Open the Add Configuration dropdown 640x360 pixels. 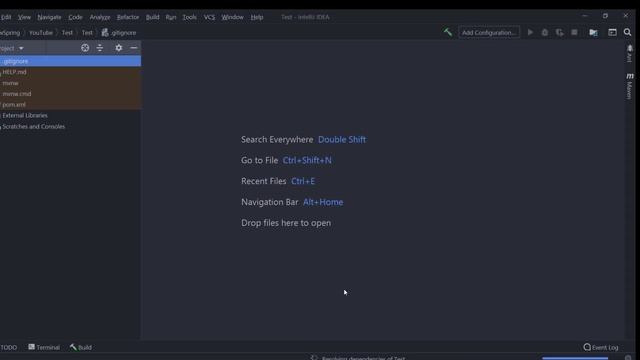point(489,32)
